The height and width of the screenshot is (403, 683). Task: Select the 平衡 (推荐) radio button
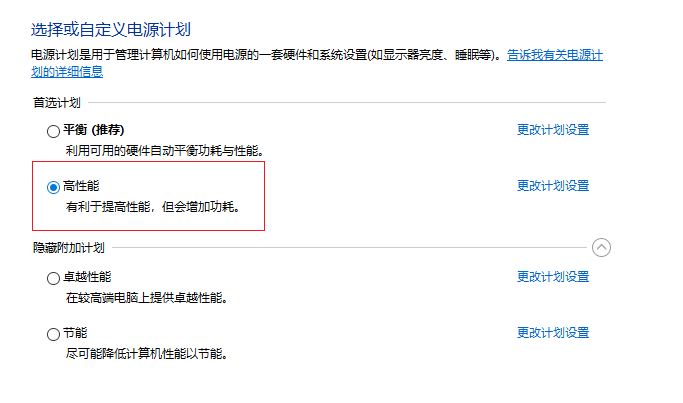[x=53, y=131]
